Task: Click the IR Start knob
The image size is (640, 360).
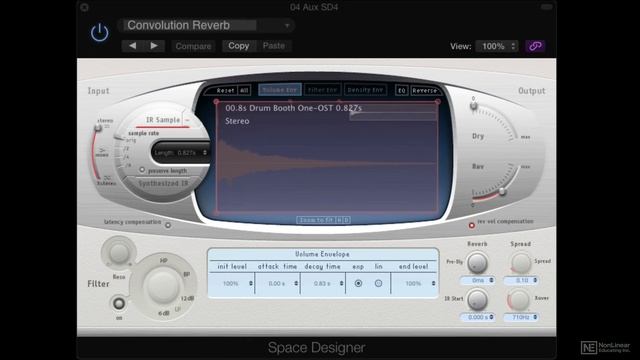Action: (x=477, y=300)
